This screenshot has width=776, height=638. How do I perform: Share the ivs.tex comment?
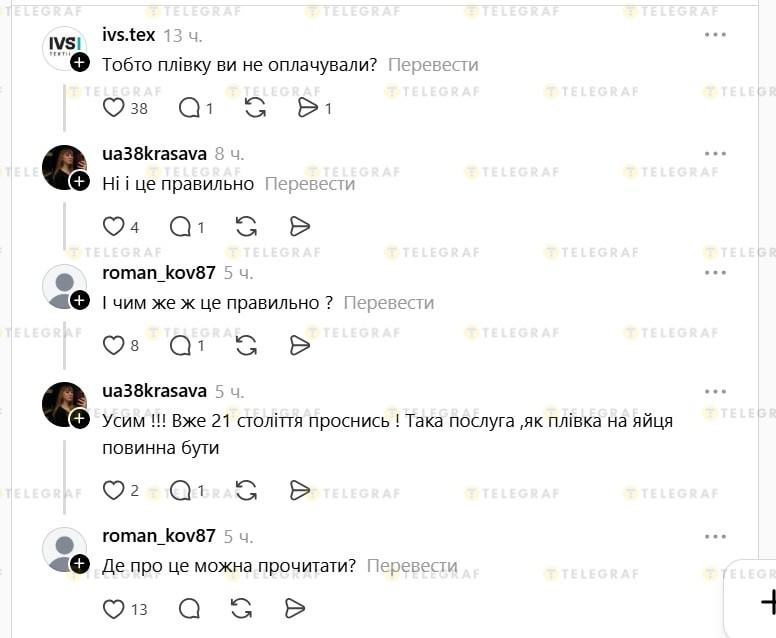pyautogui.click(x=308, y=108)
